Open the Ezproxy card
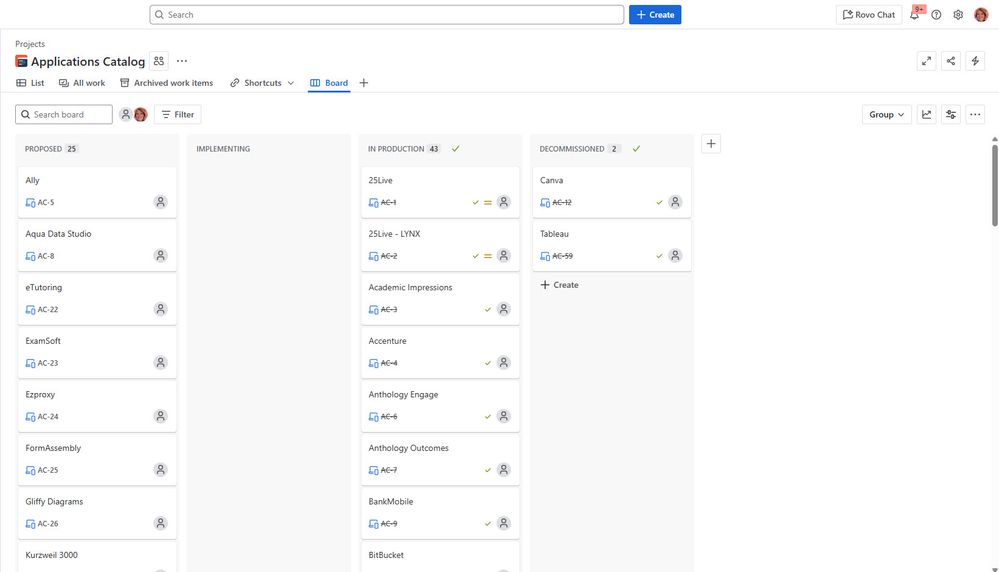The height and width of the screenshot is (572, 999). coord(97,405)
